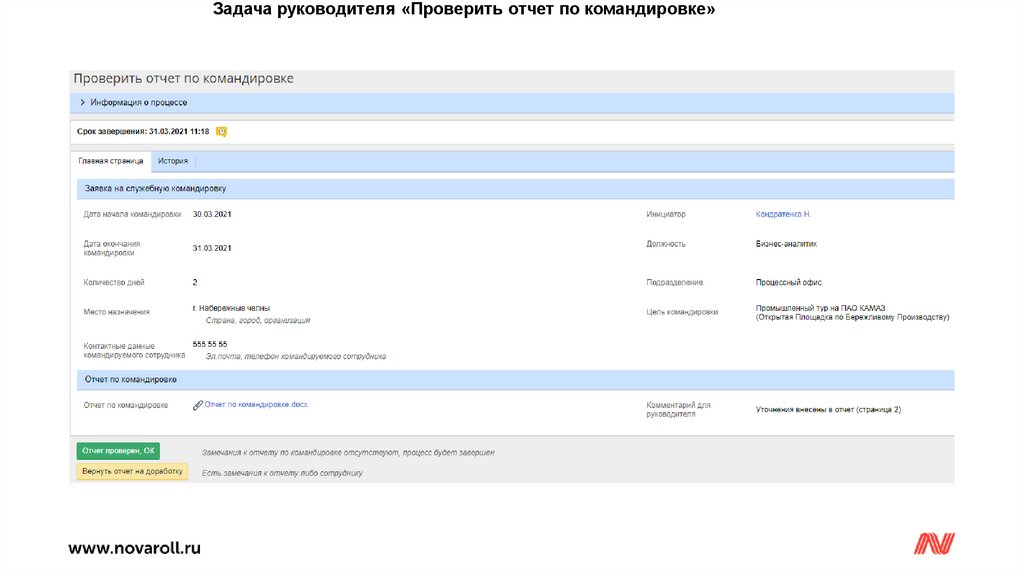Click the department value "Процессный офис"
The height and width of the screenshot is (574, 1024).
pyautogui.click(x=788, y=282)
